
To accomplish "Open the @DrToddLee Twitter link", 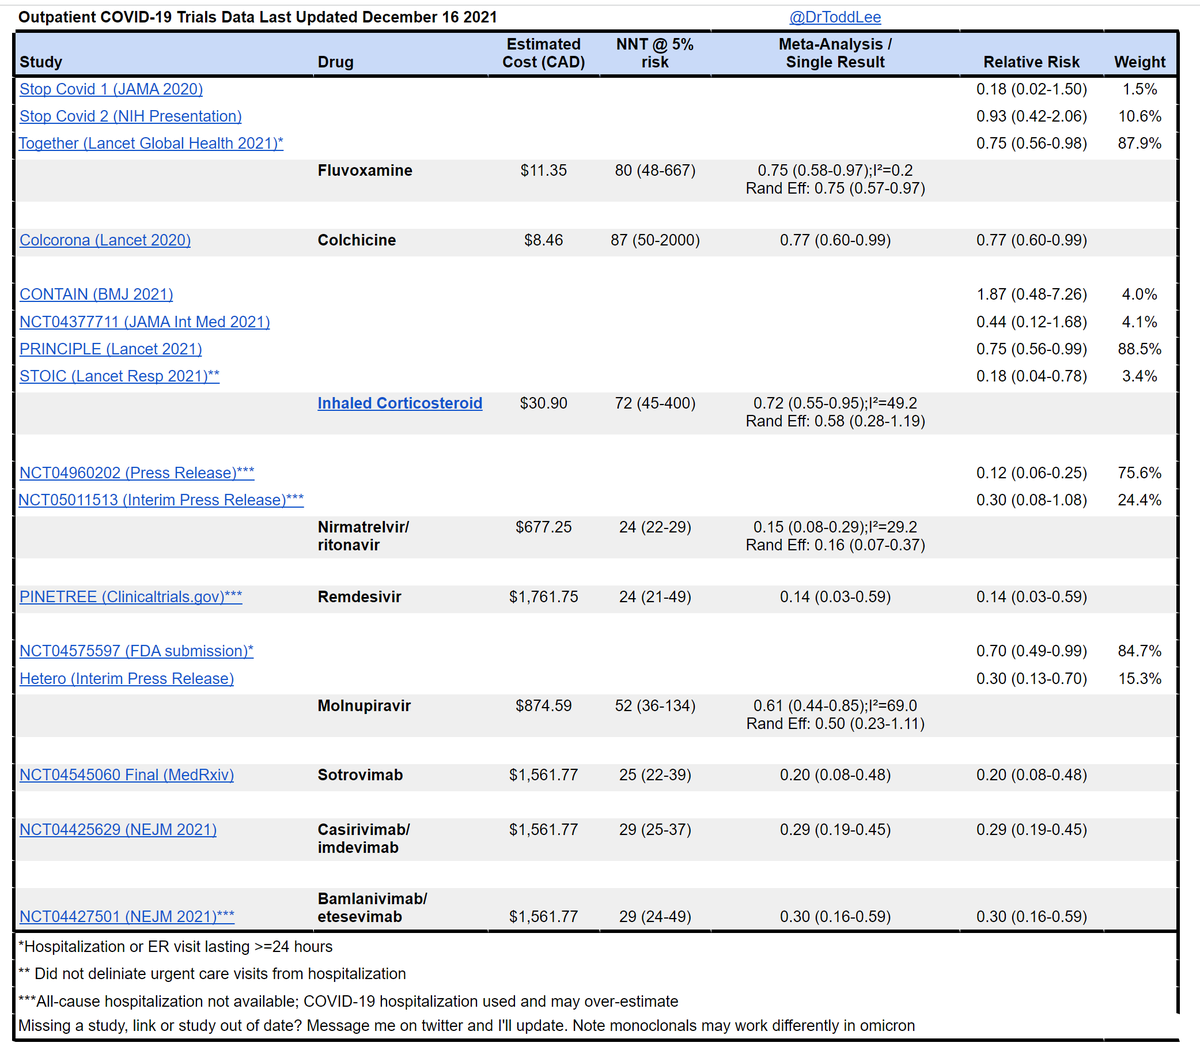I will point(835,17).
